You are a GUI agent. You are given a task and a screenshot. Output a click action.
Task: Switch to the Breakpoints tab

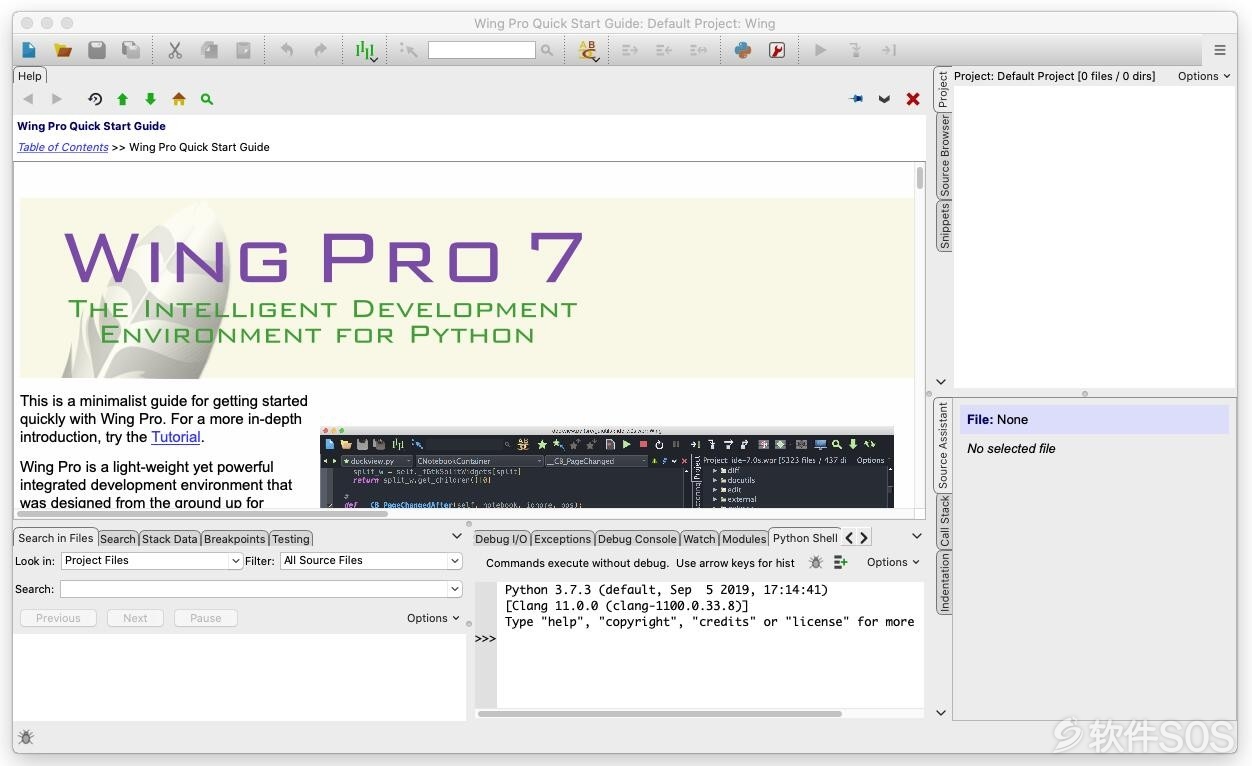pos(235,539)
